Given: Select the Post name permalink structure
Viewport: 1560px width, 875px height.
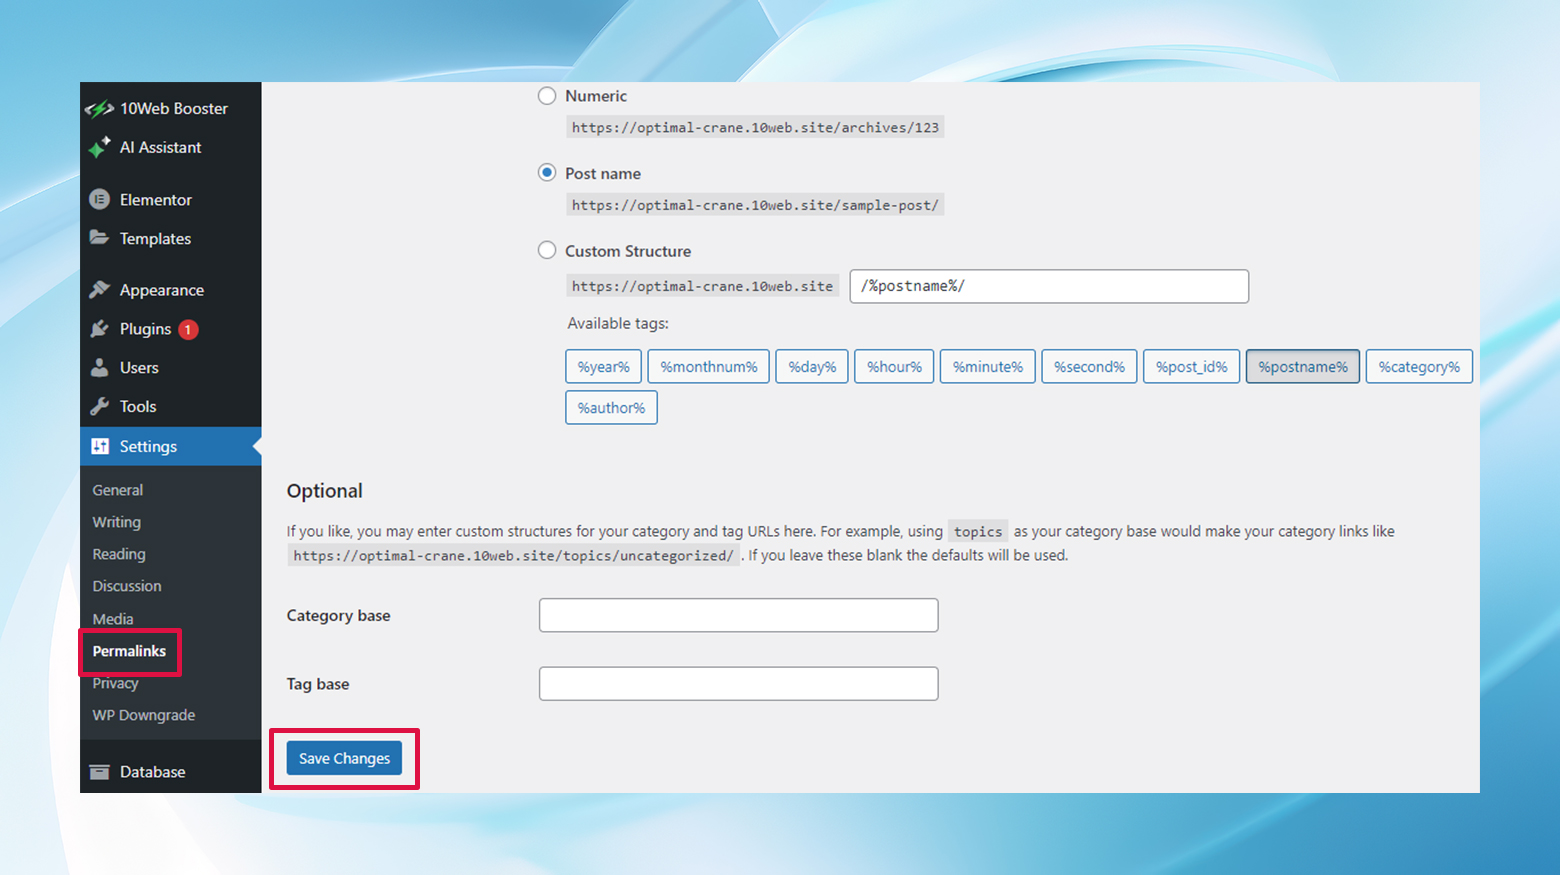Looking at the screenshot, I should tap(547, 172).
